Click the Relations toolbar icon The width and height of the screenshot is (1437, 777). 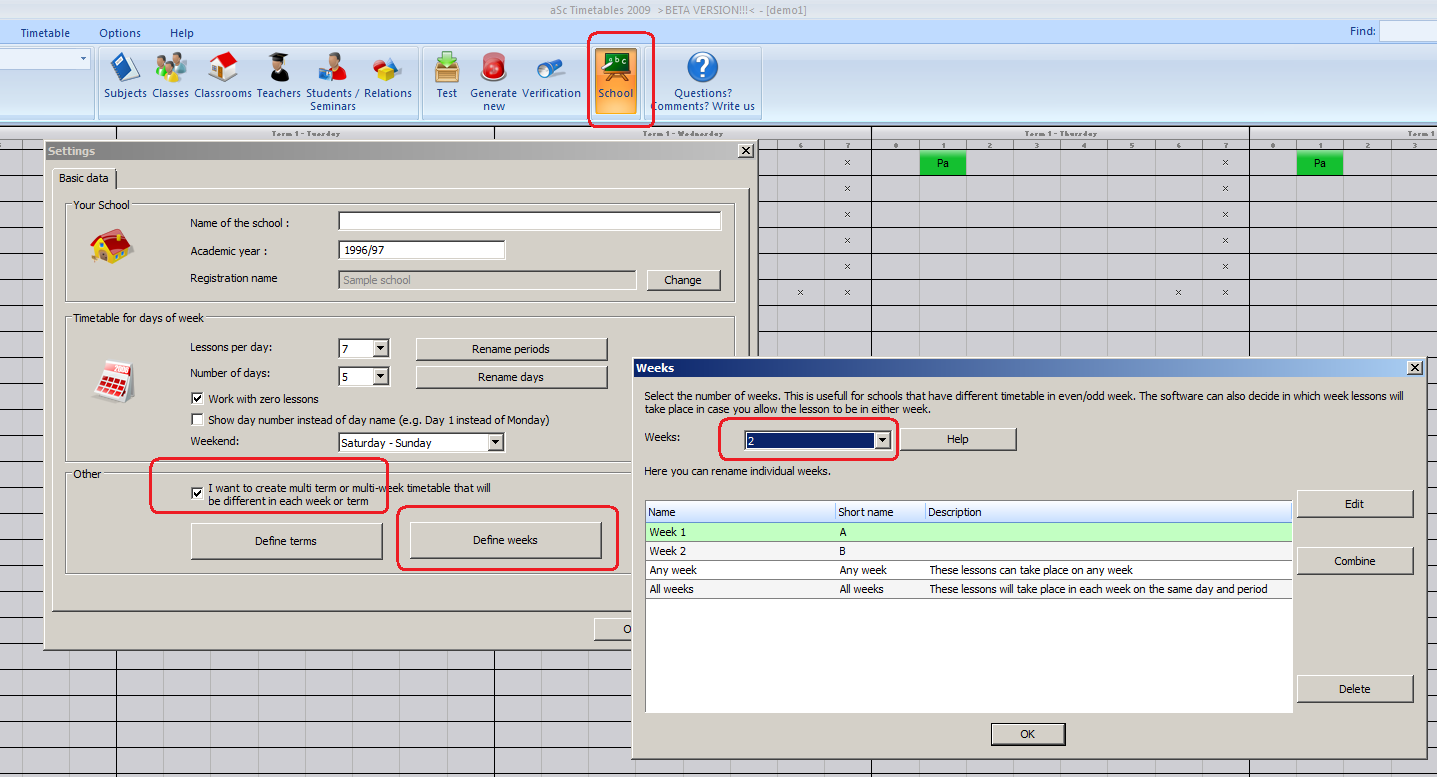387,76
